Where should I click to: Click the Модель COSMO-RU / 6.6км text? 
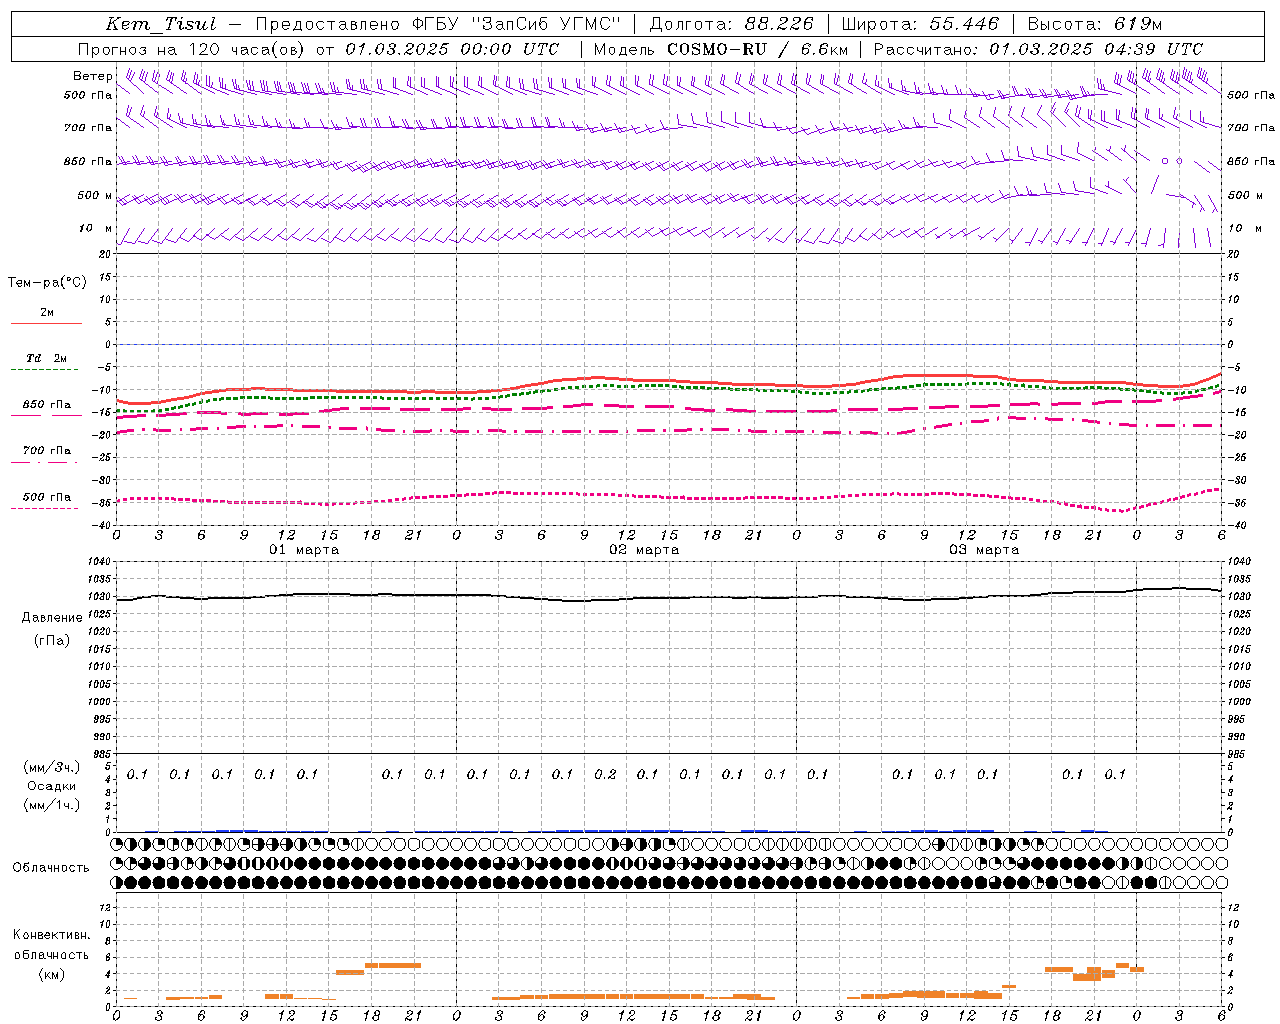[x=721, y=49]
